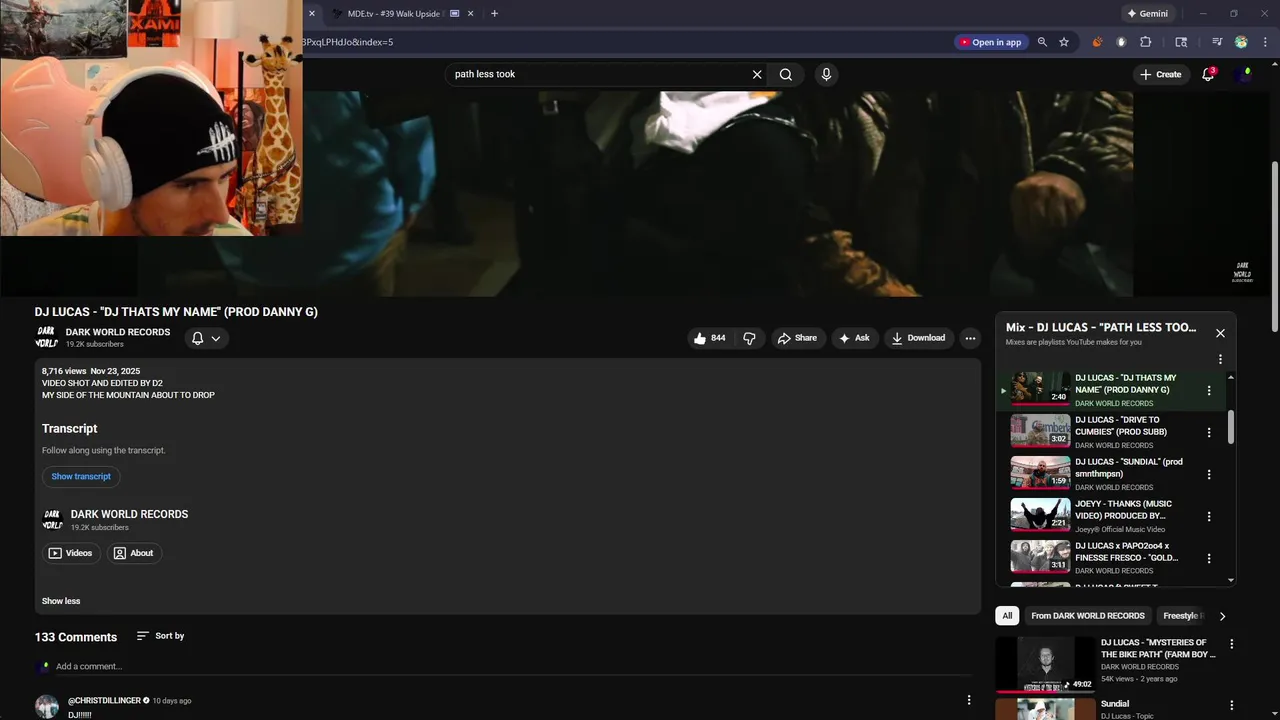Screen dimensions: 1280x720
Task: Open Chrome's three-dot menu
Action: (x=1265, y=42)
